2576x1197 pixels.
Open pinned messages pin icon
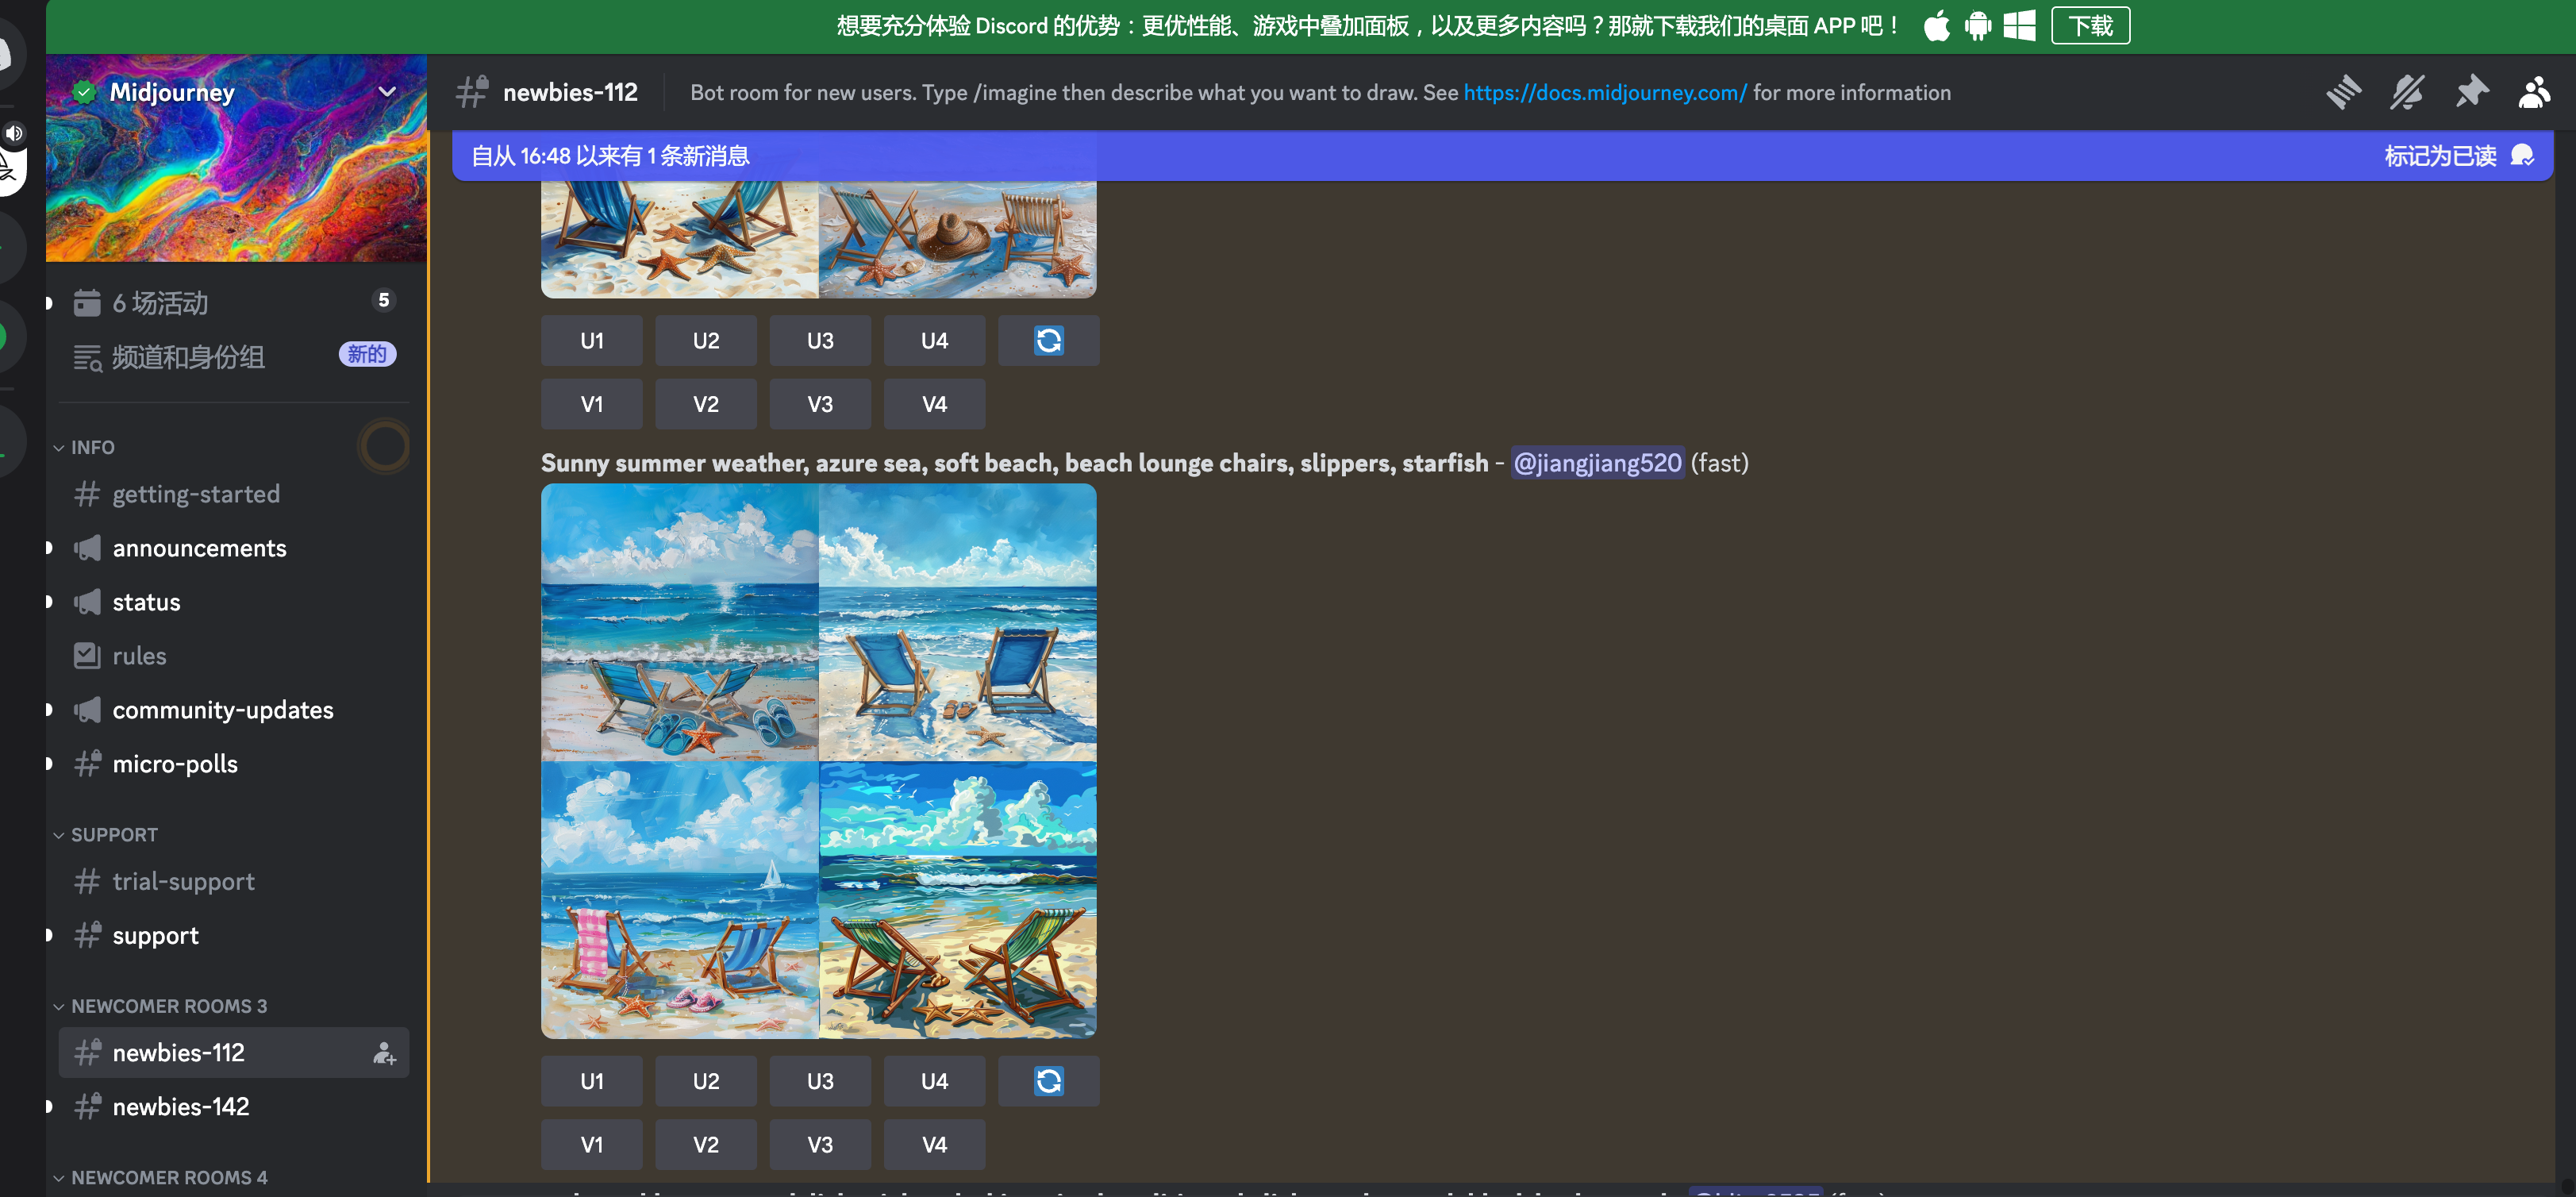click(2471, 92)
